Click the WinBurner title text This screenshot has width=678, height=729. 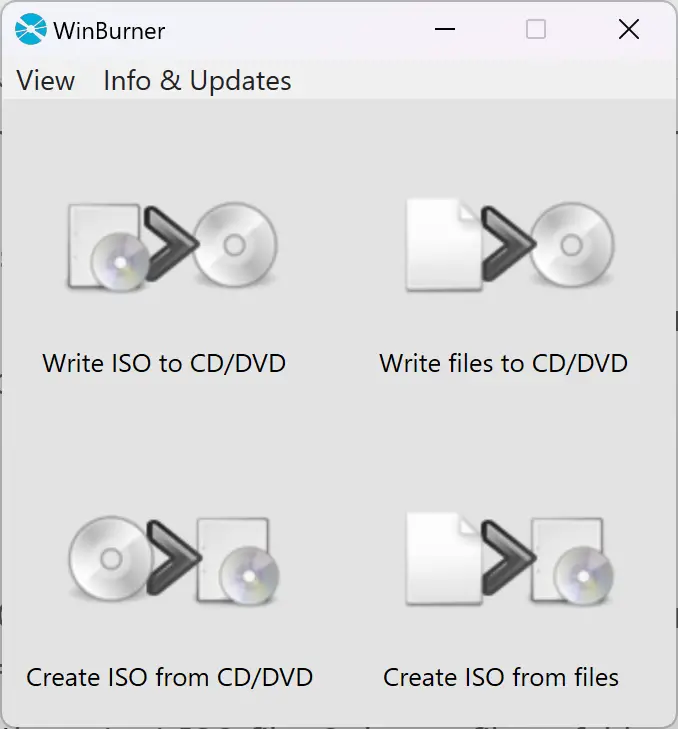pos(109,32)
